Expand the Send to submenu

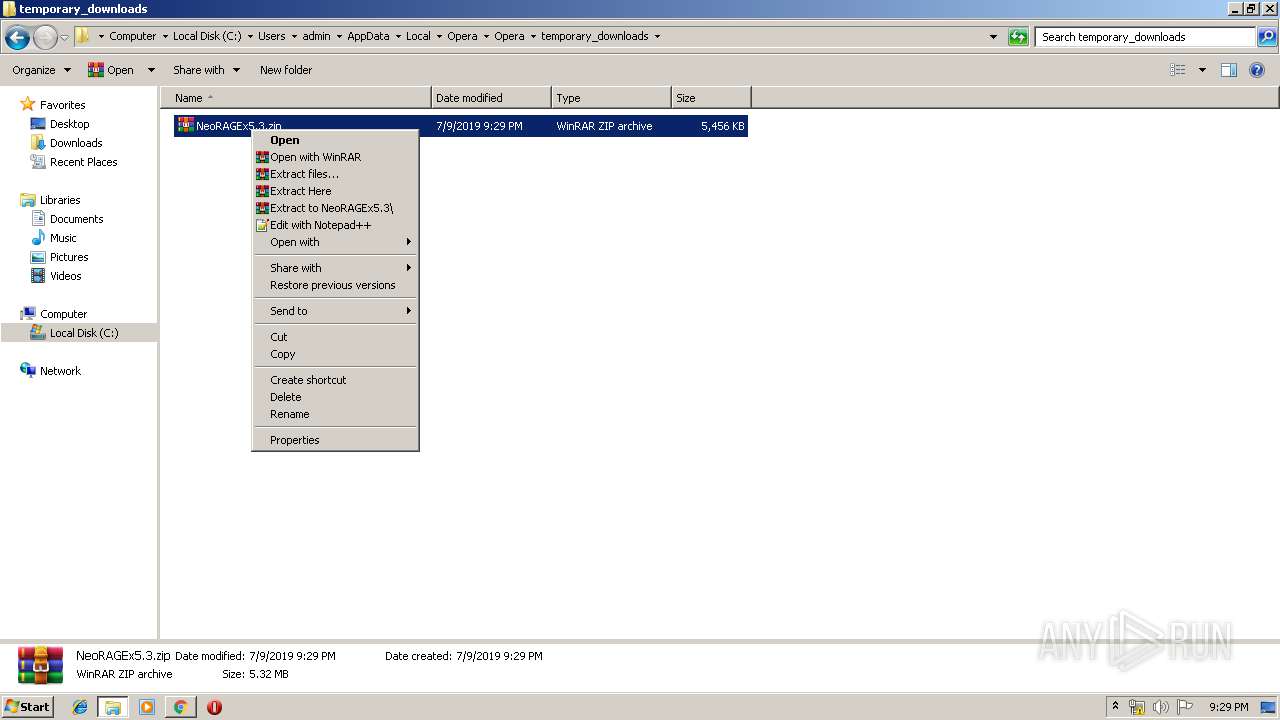click(x=335, y=311)
